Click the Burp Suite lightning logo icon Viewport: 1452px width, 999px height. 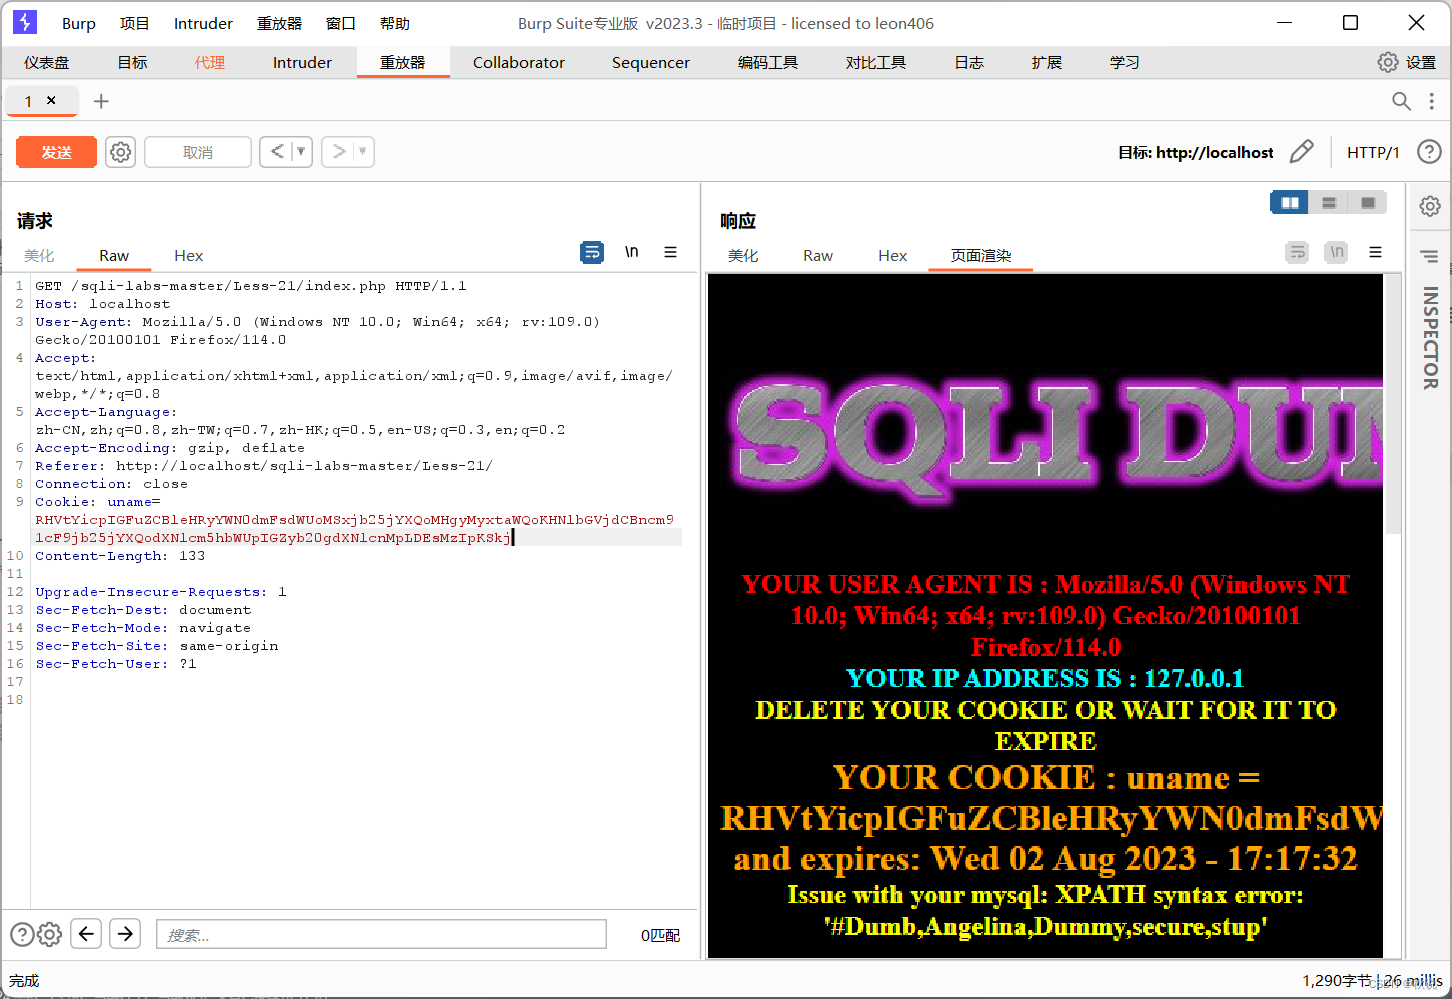pos(25,22)
